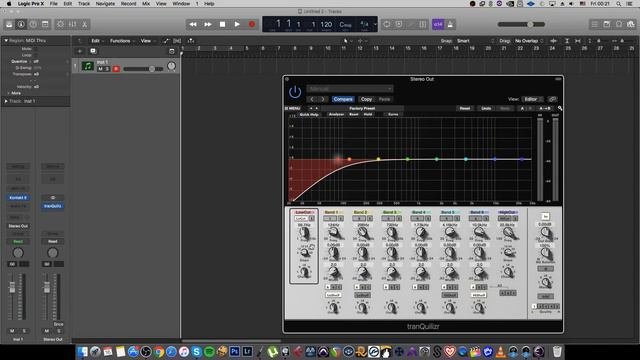
Task: Start playback with the Play button
Action: click(x=237, y=24)
